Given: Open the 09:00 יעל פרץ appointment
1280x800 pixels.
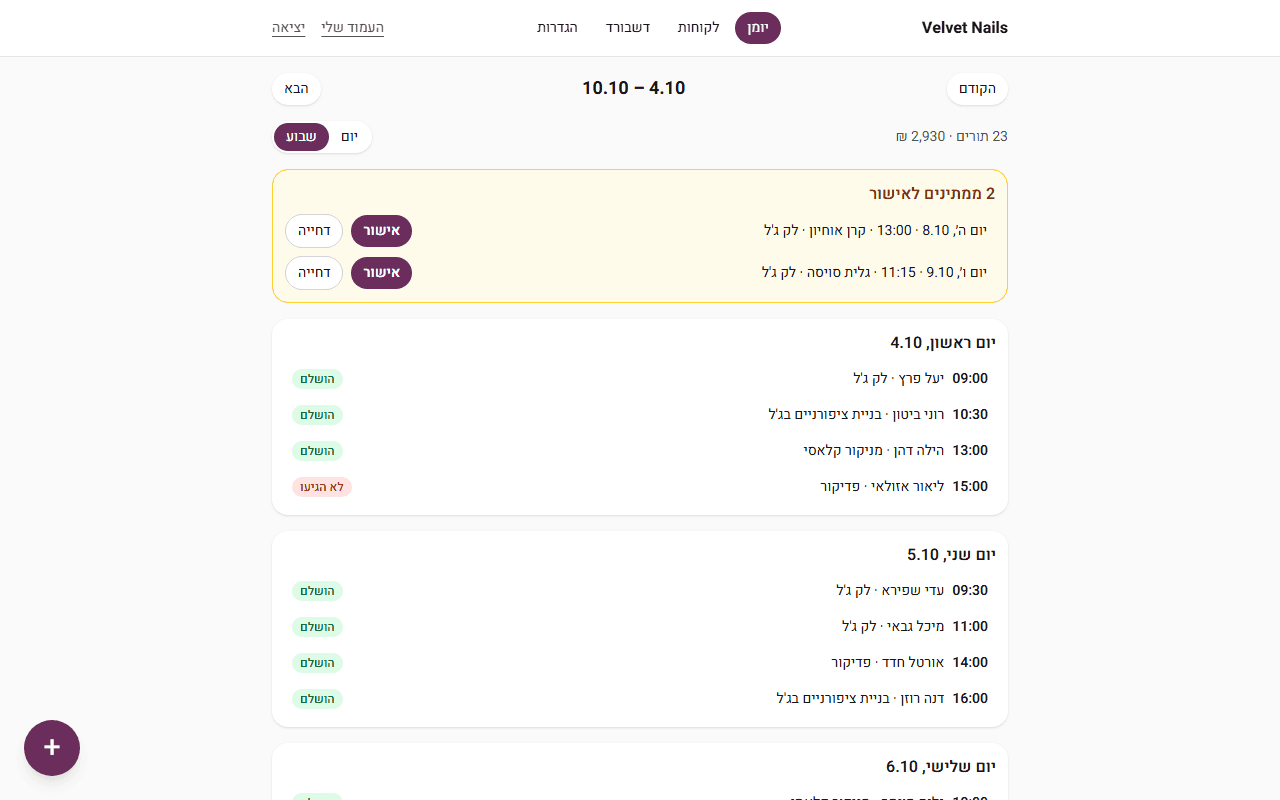Looking at the screenshot, I should coord(640,379).
